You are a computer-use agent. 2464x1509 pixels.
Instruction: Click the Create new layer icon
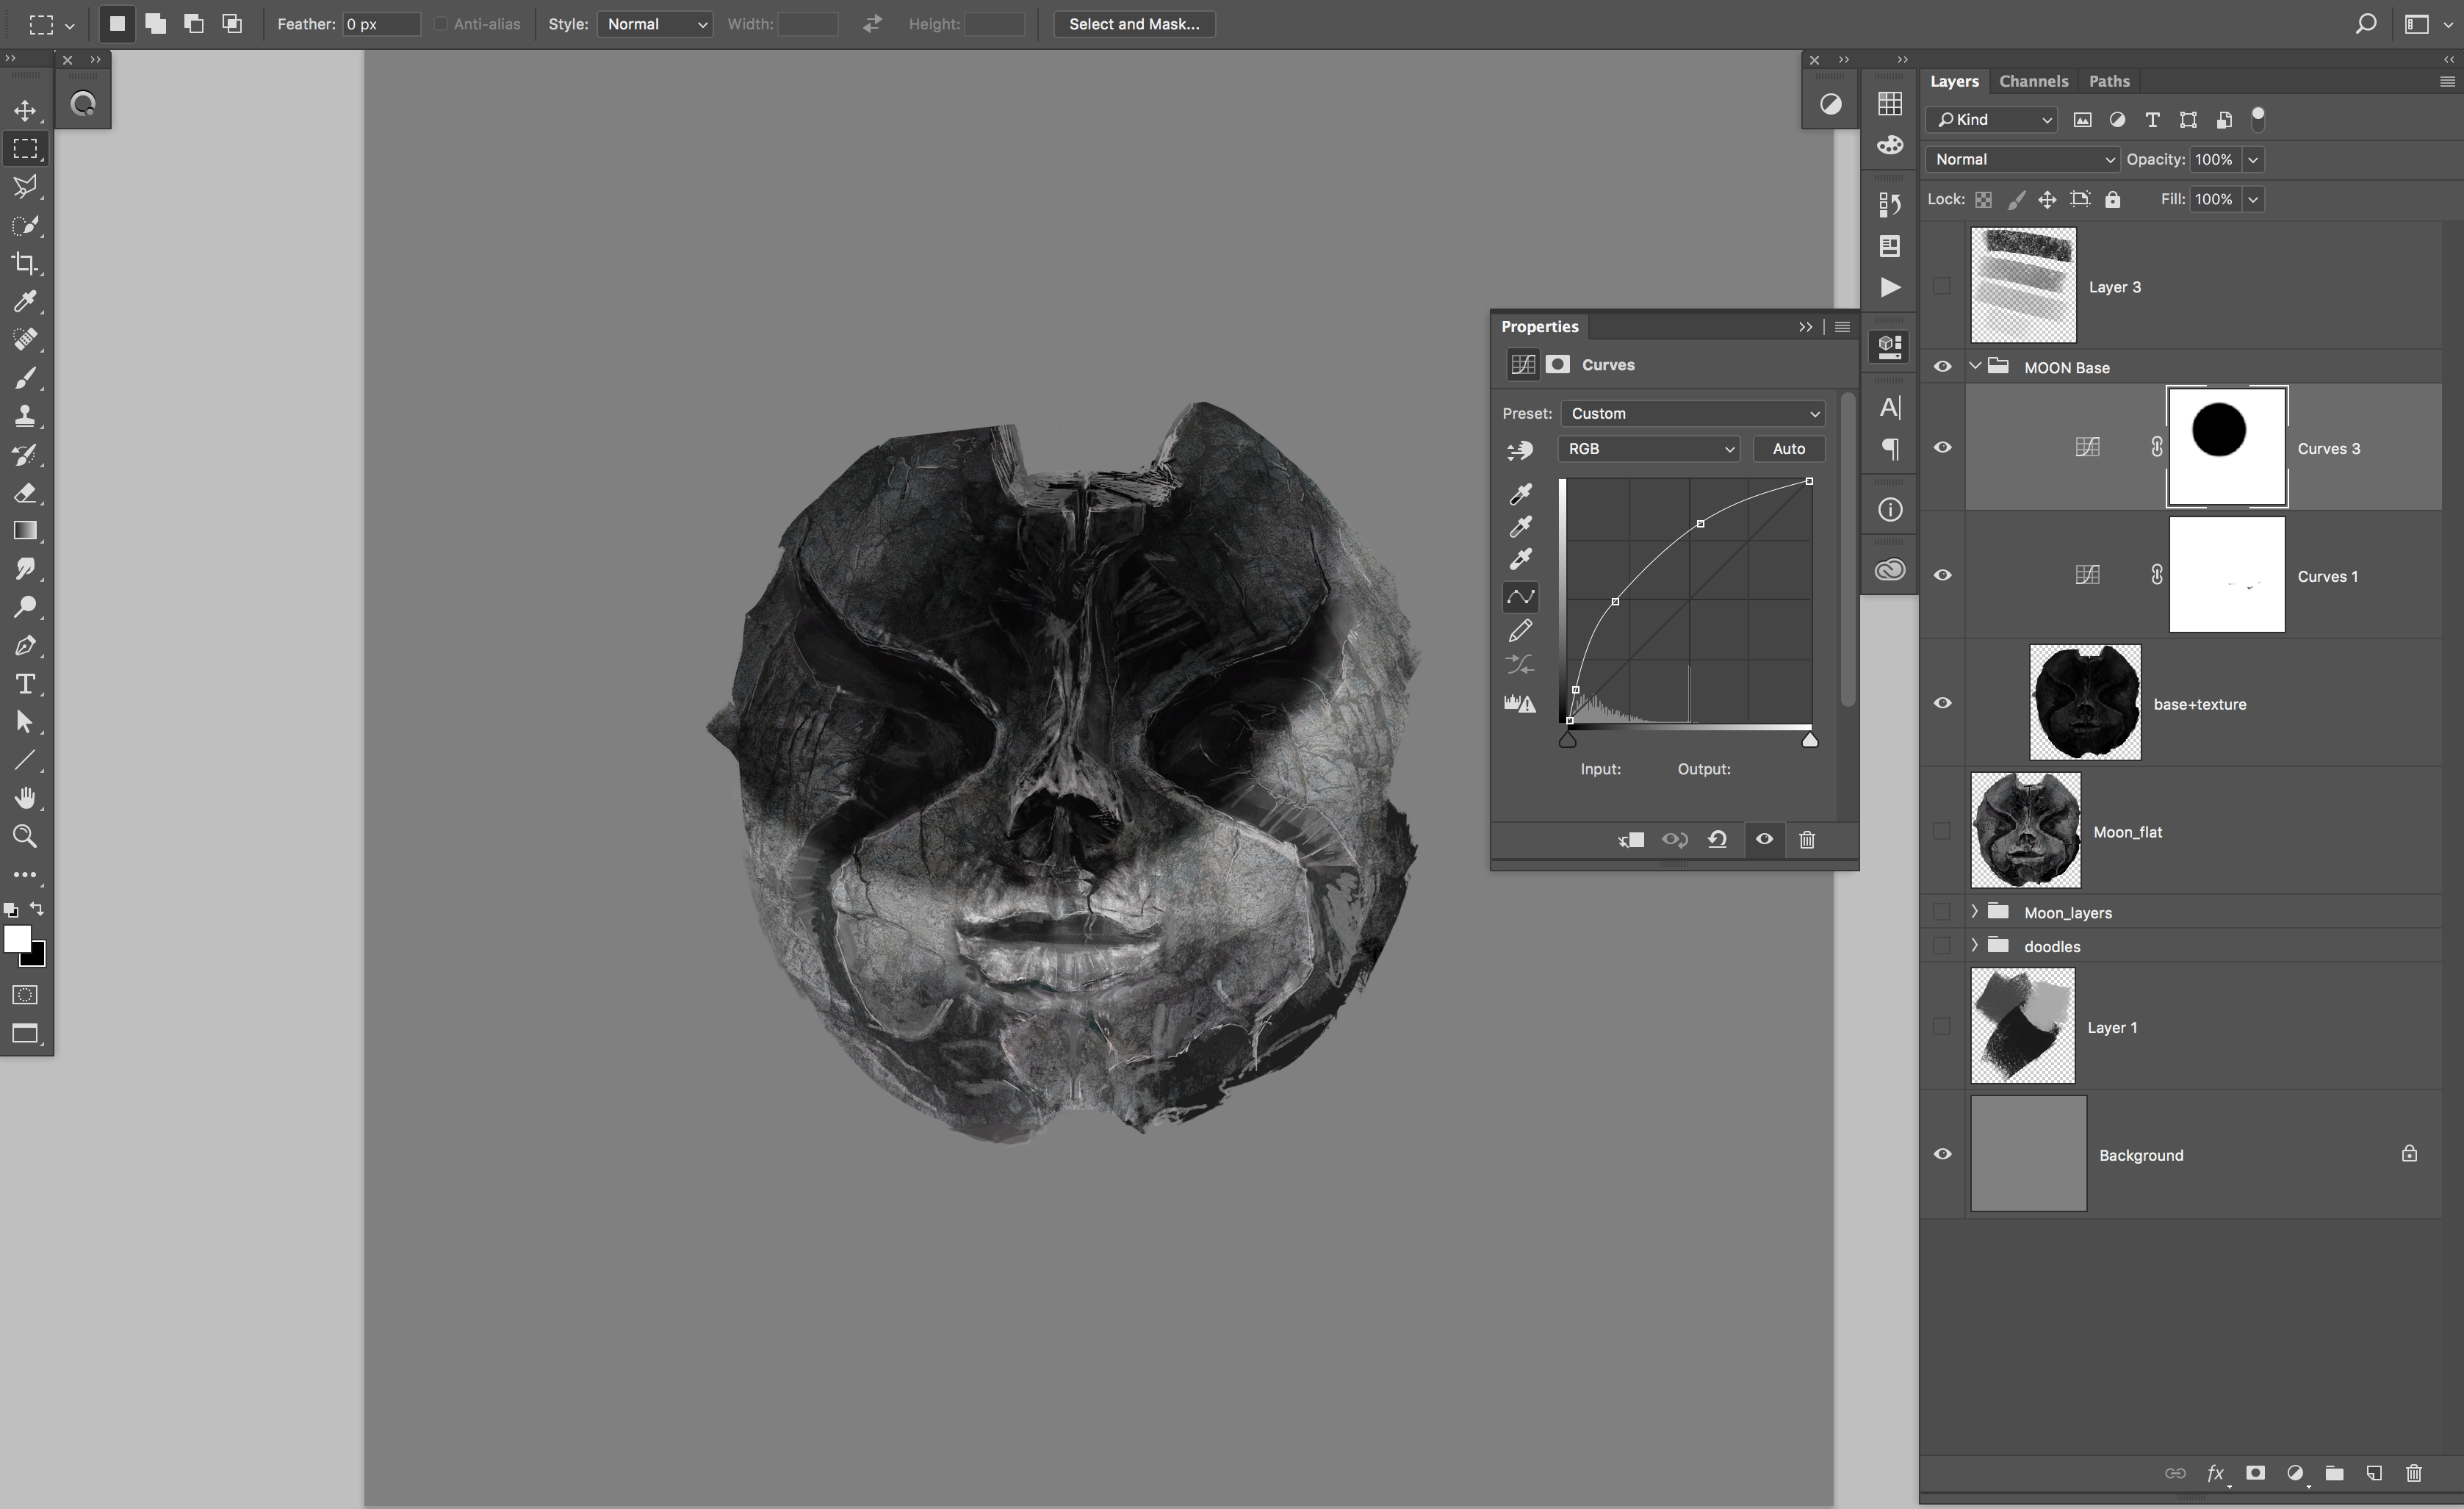pos(2375,1473)
